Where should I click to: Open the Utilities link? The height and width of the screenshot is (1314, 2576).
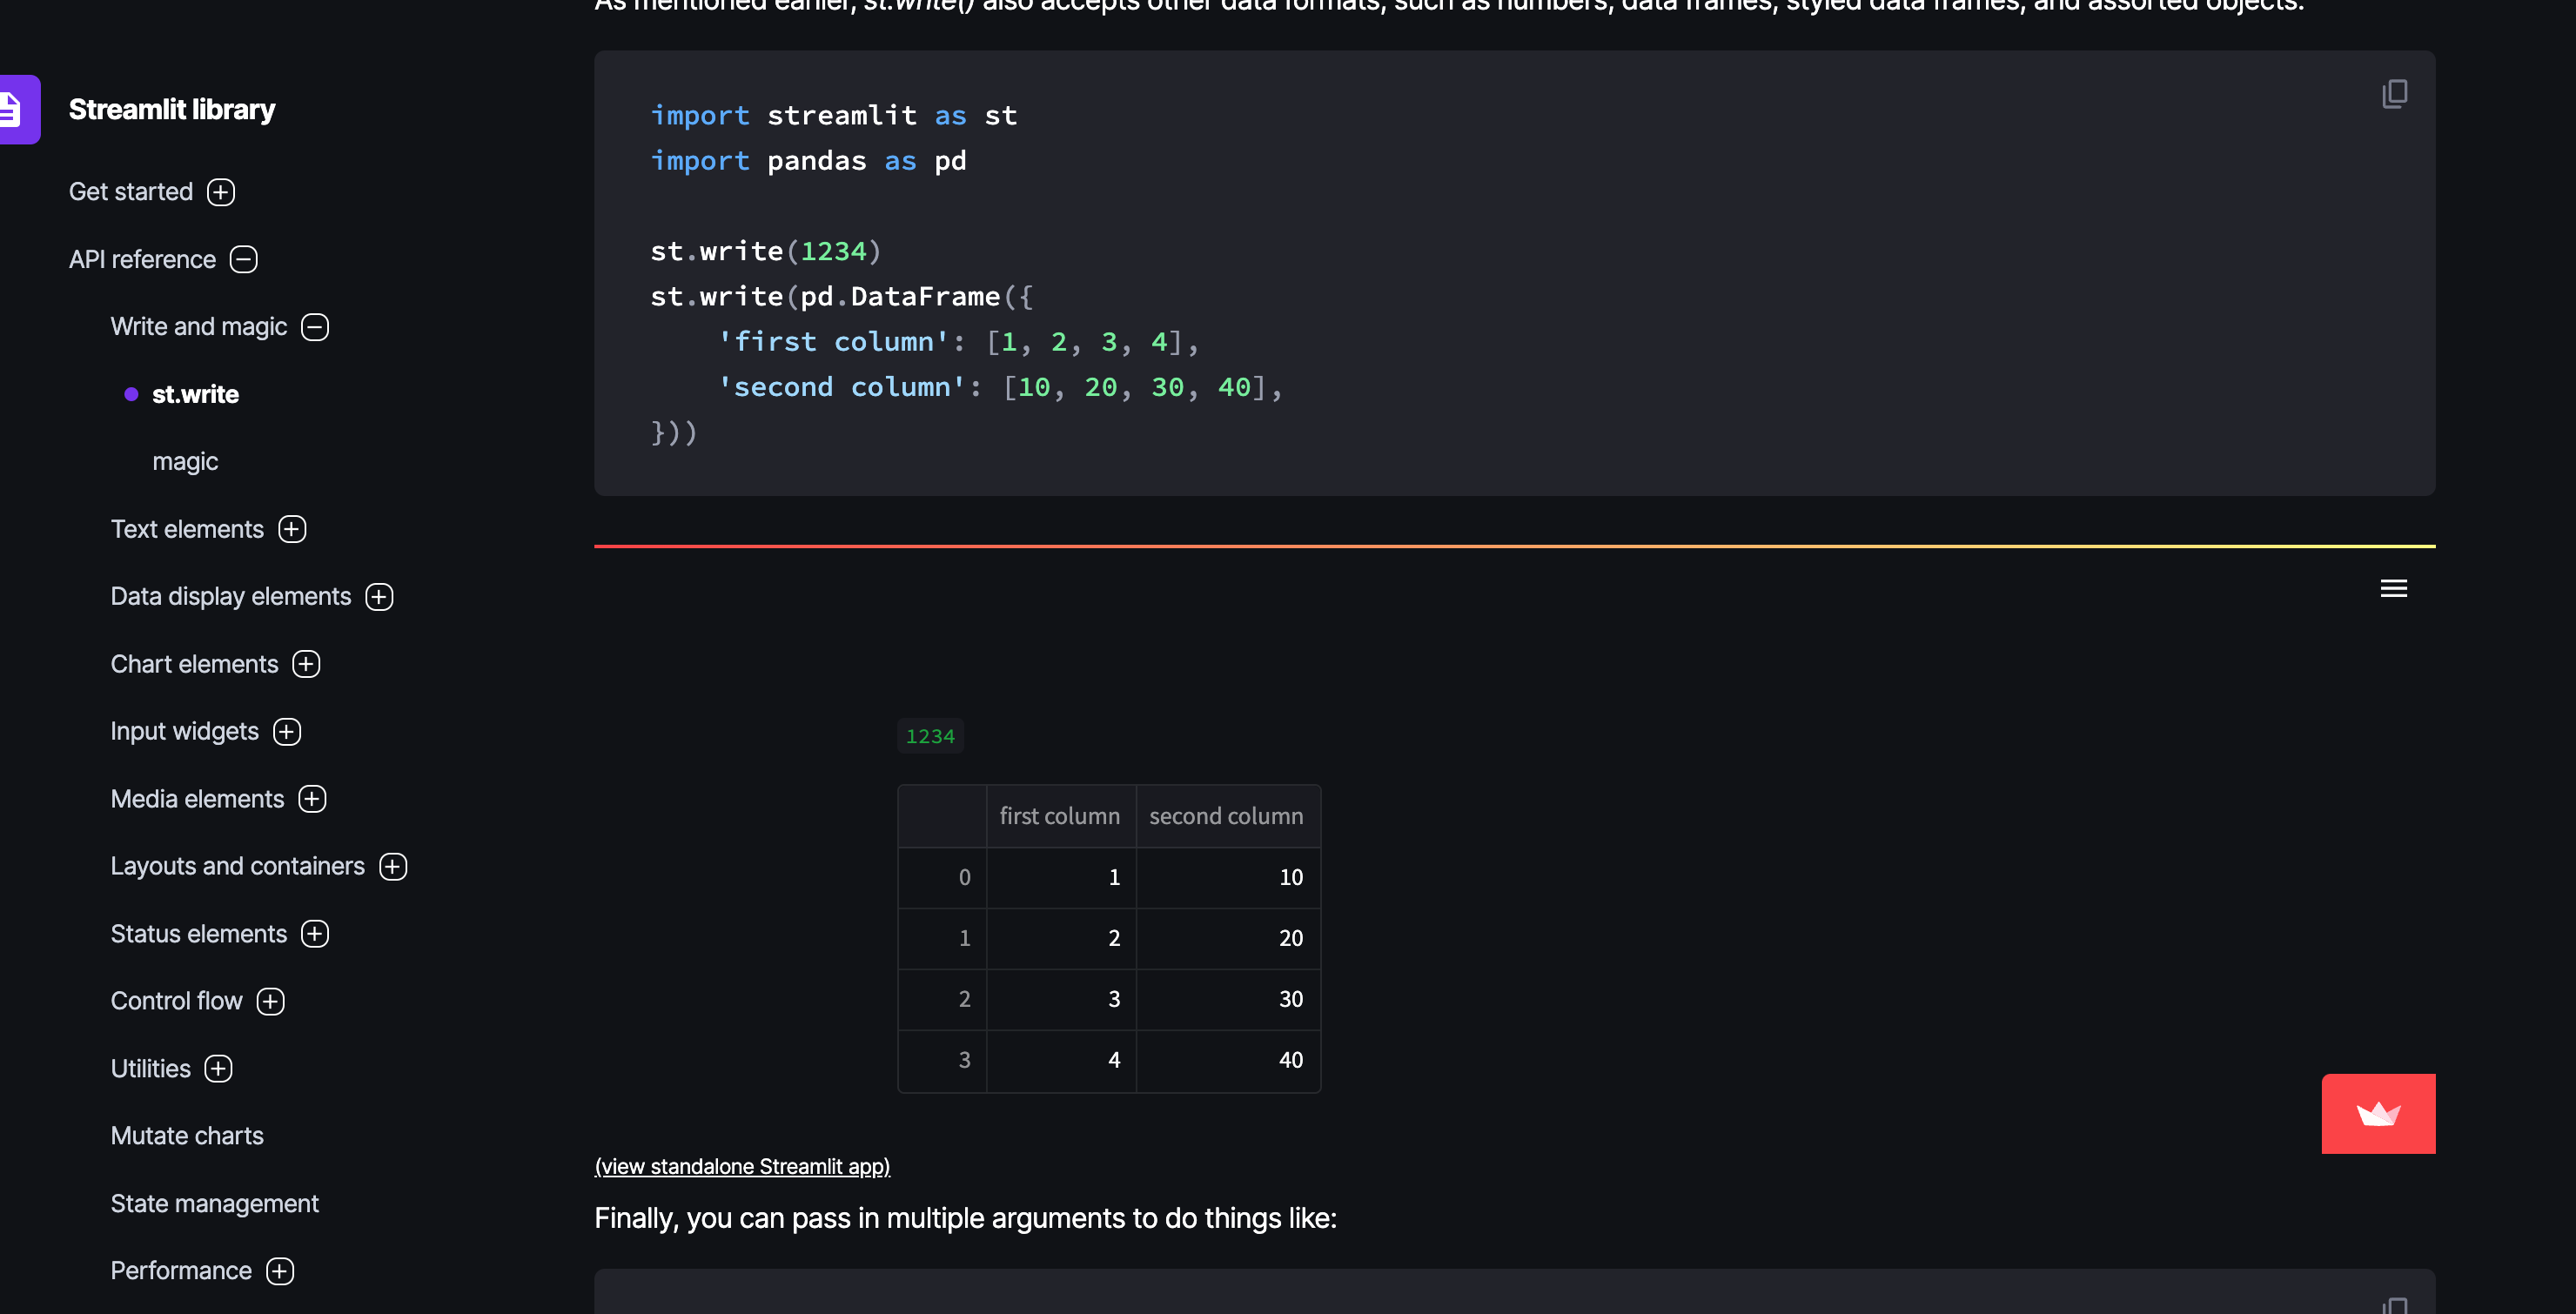150,1069
